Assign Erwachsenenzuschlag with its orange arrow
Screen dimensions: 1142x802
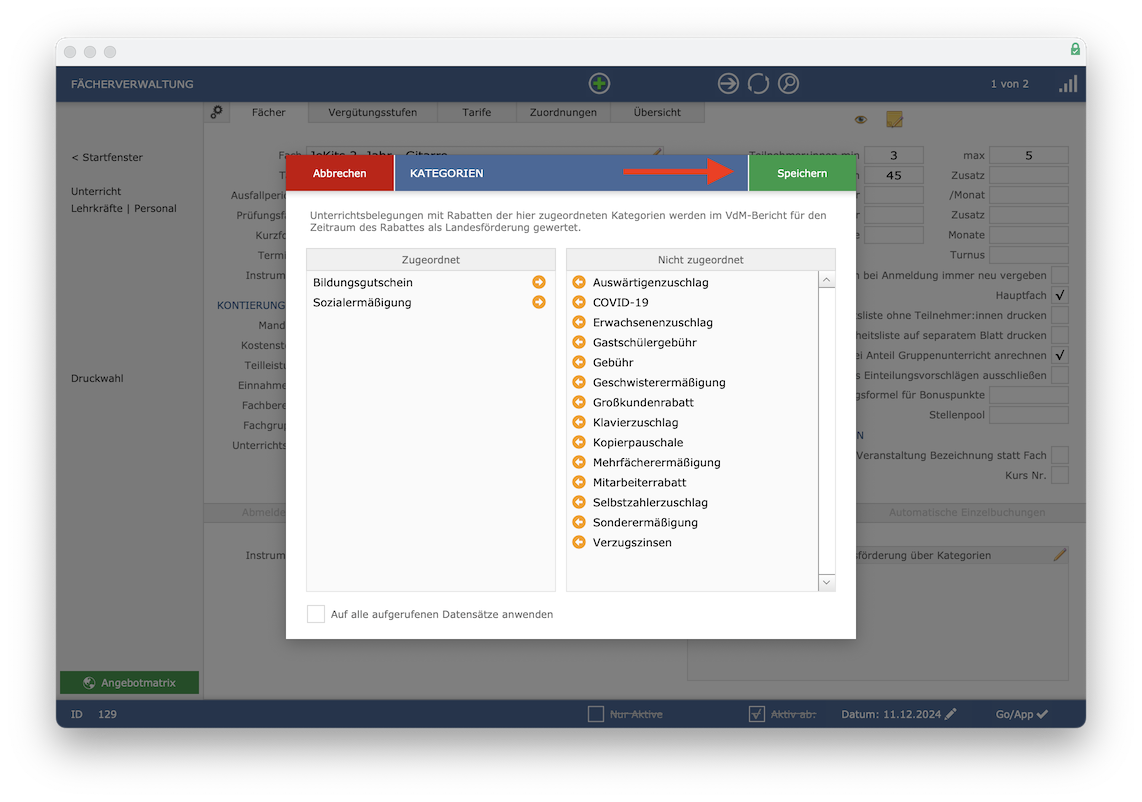tap(579, 323)
